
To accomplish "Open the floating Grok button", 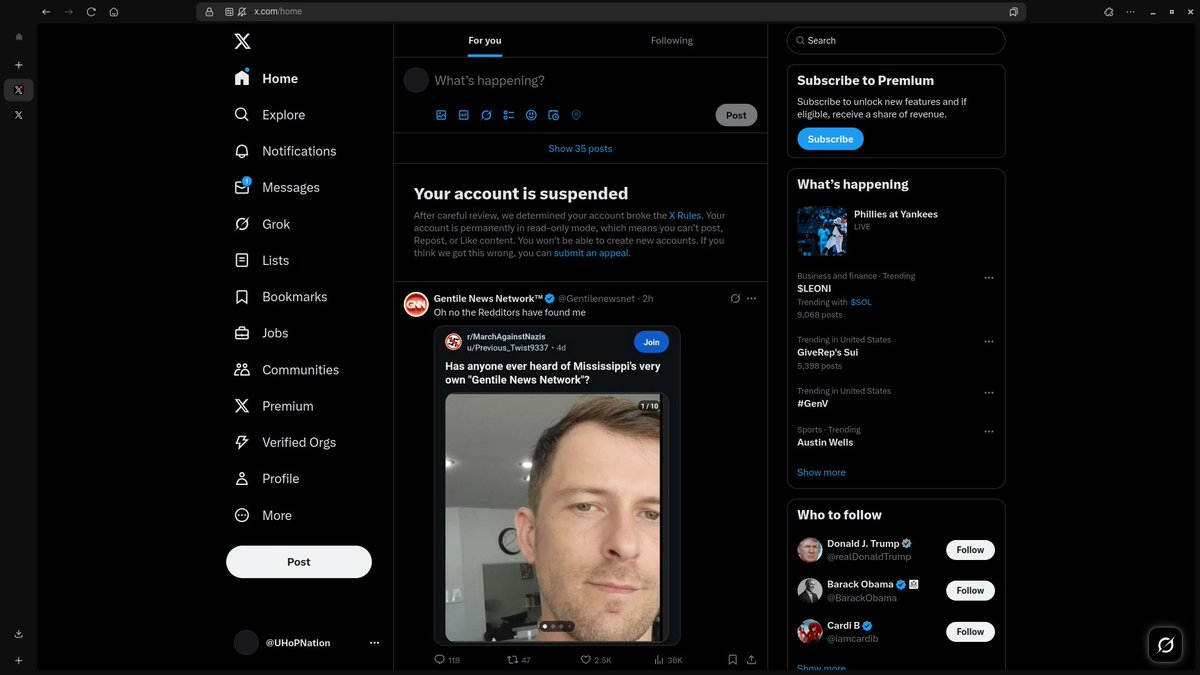I will click(1165, 645).
